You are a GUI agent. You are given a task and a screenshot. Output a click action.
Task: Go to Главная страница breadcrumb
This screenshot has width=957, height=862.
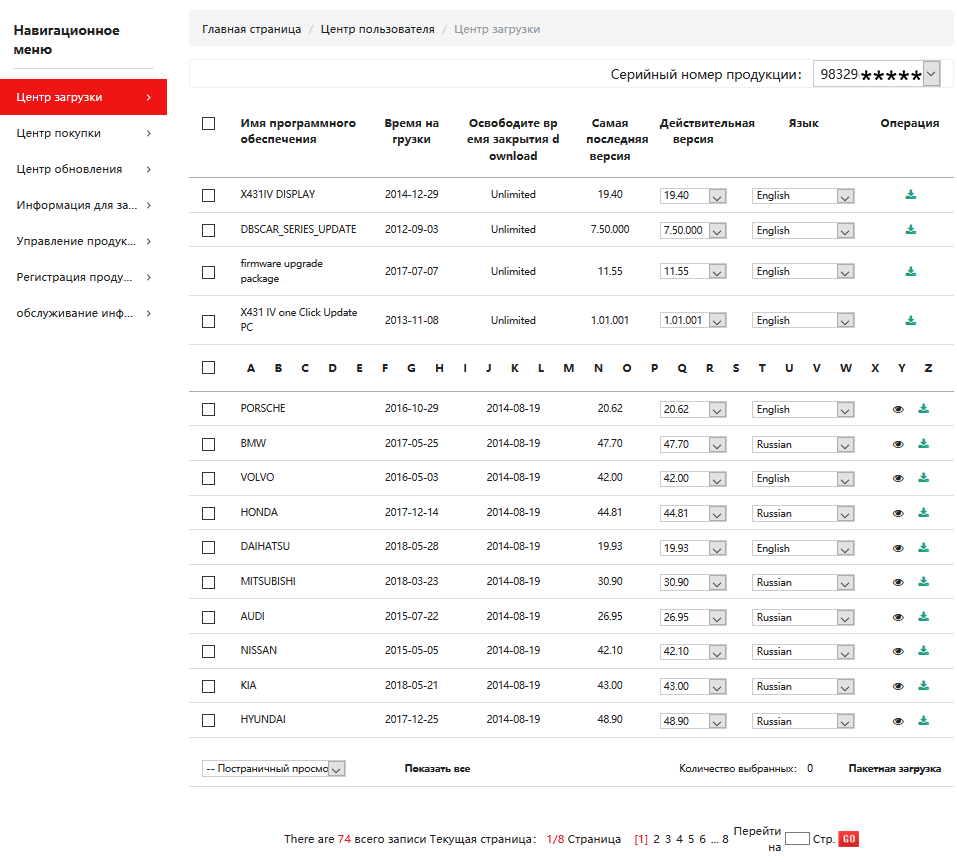(251, 29)
